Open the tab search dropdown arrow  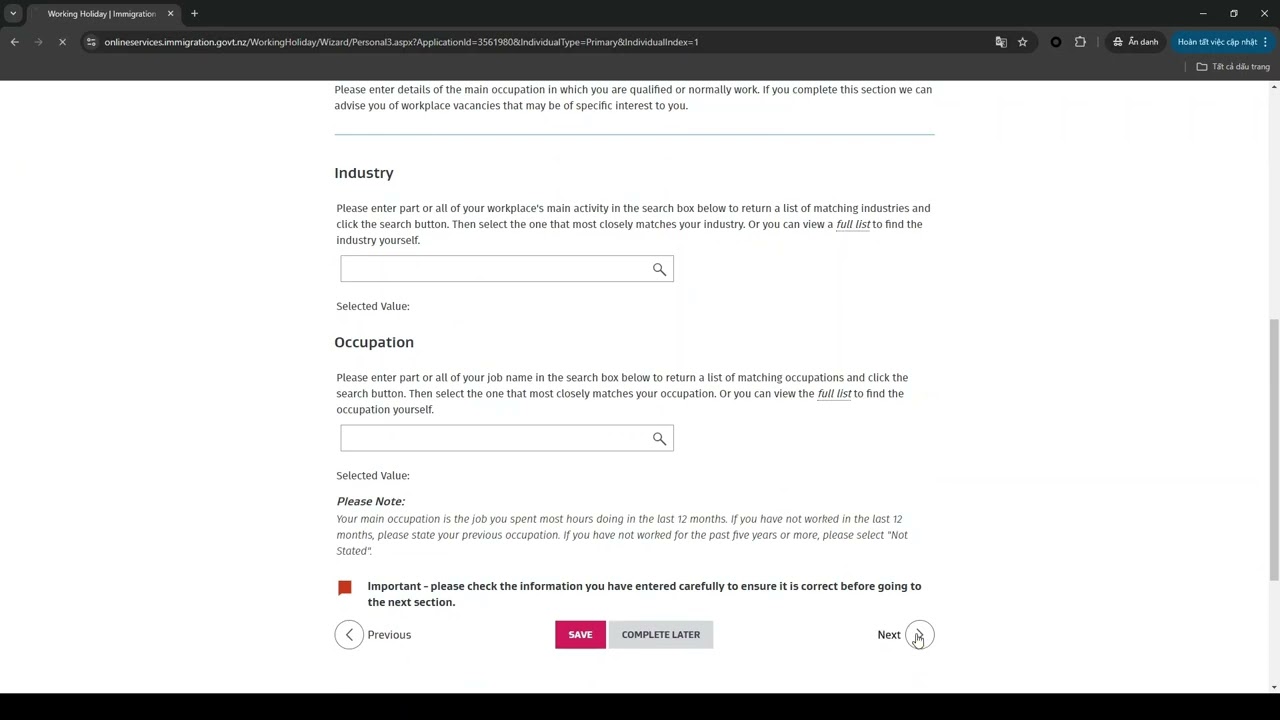coord(13,14)
